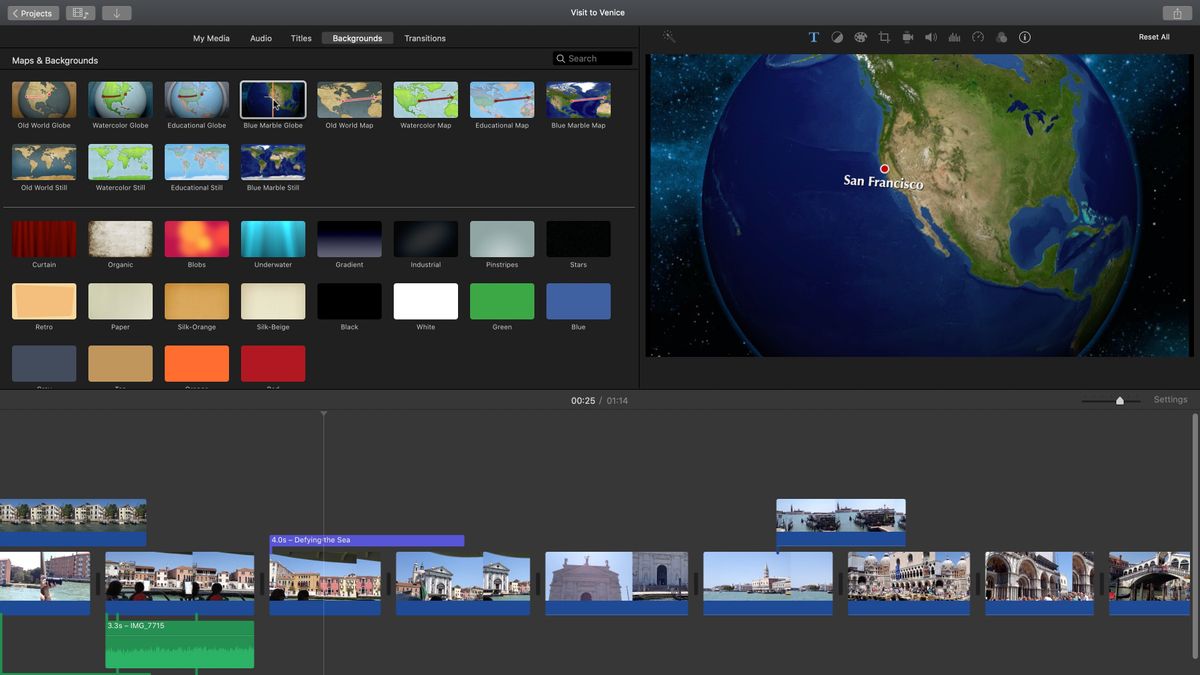Screen dimensions: 1200x675
Task: Click the auto-enhance magic wand icon
Action: (x=669, y=37)
